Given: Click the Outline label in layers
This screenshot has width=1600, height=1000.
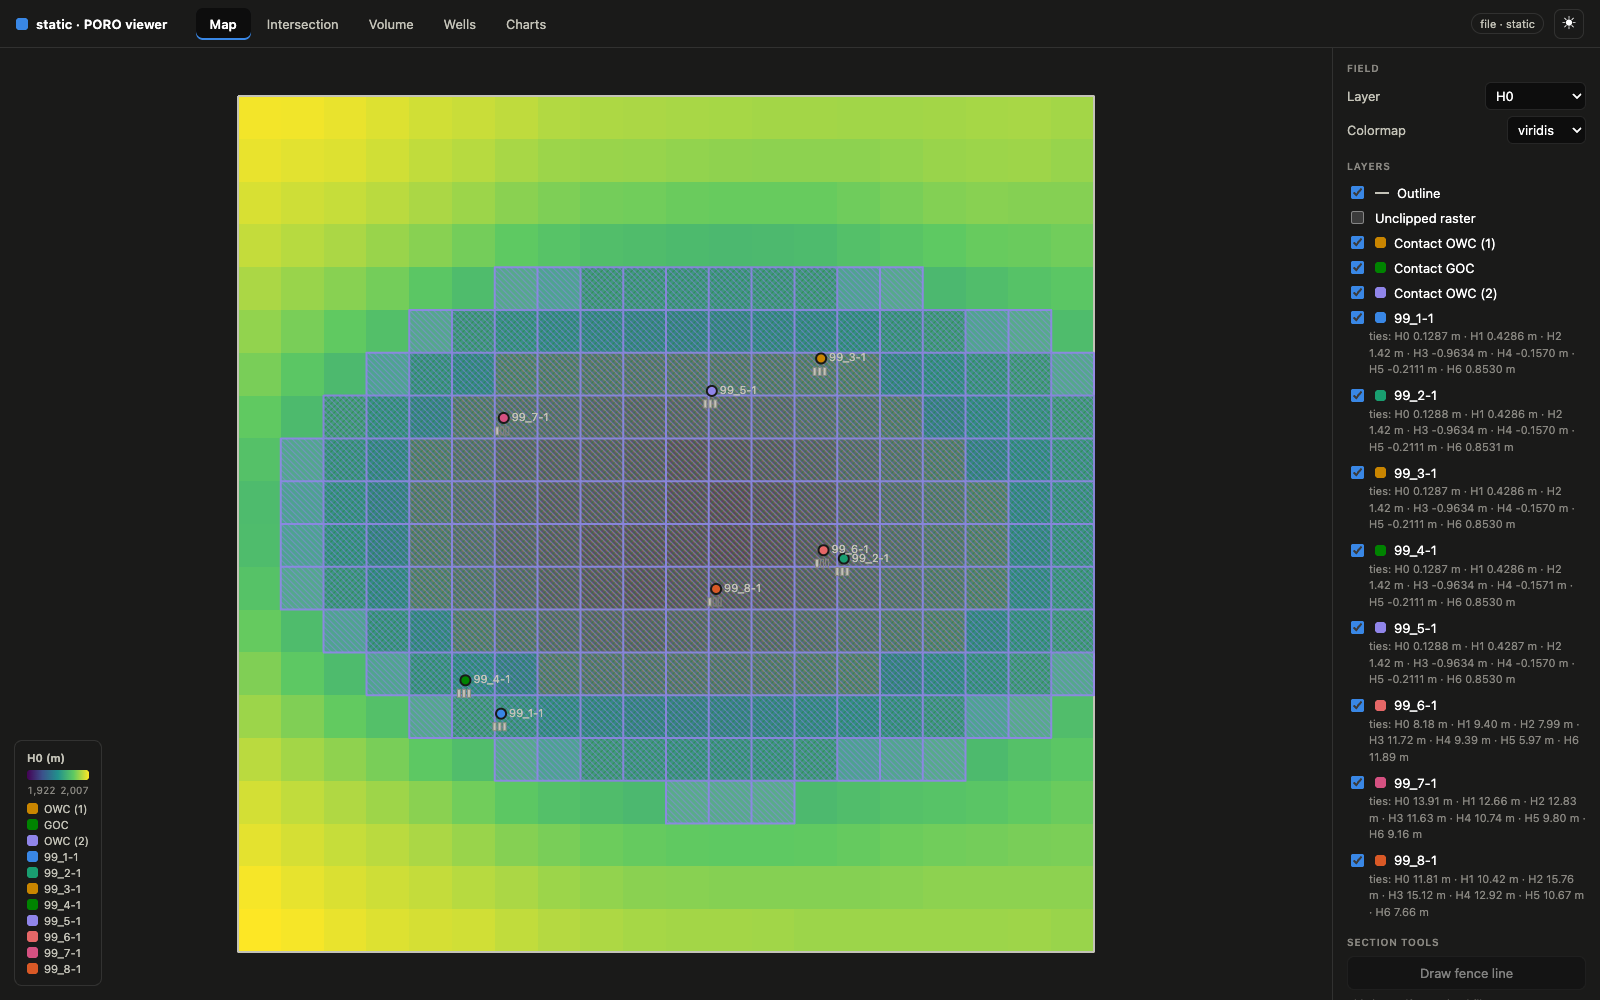Looking at the screenshot, I should point(1418,193).
